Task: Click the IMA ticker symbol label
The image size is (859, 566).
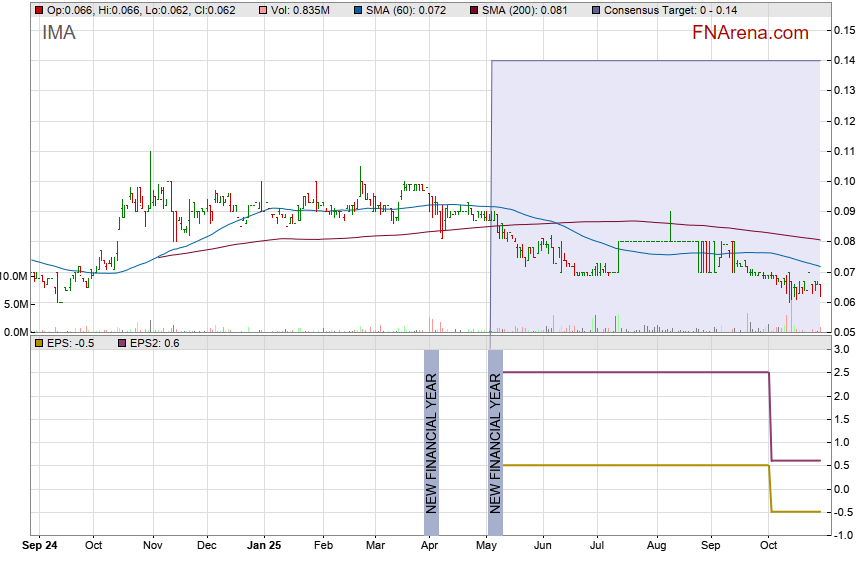Action: (x=58, y=33)
